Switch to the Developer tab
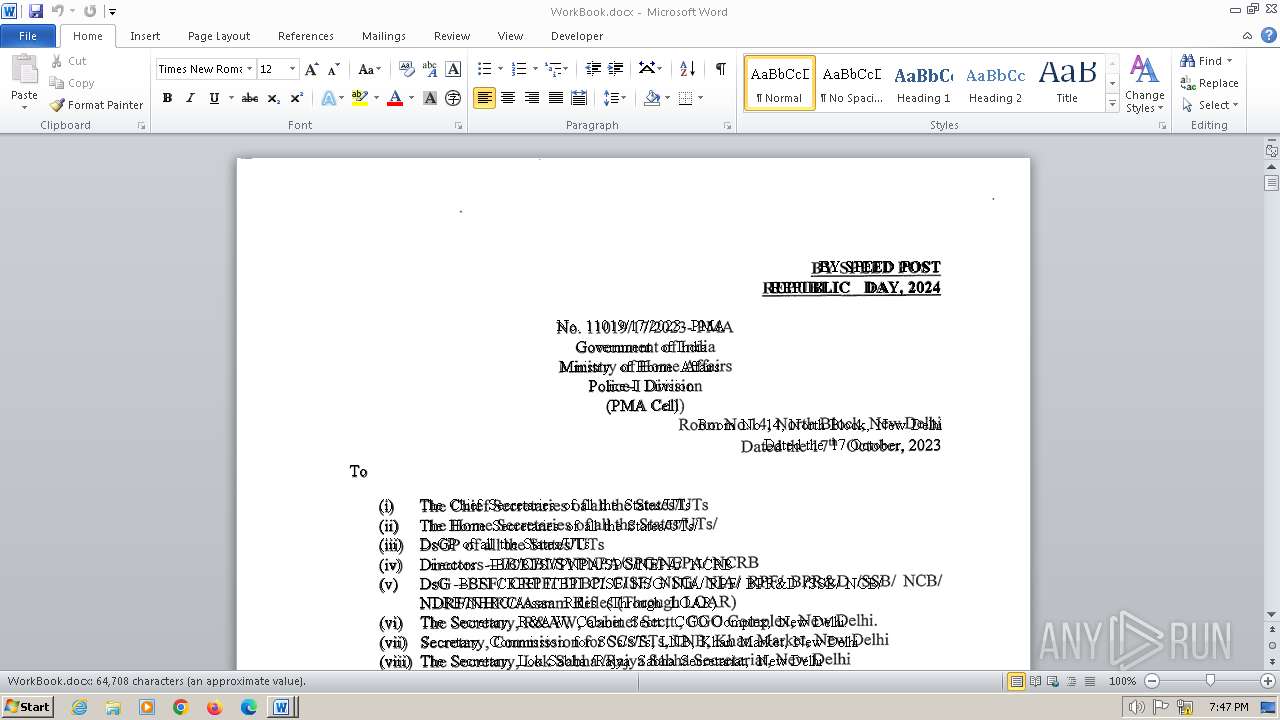 pos(577,36)
